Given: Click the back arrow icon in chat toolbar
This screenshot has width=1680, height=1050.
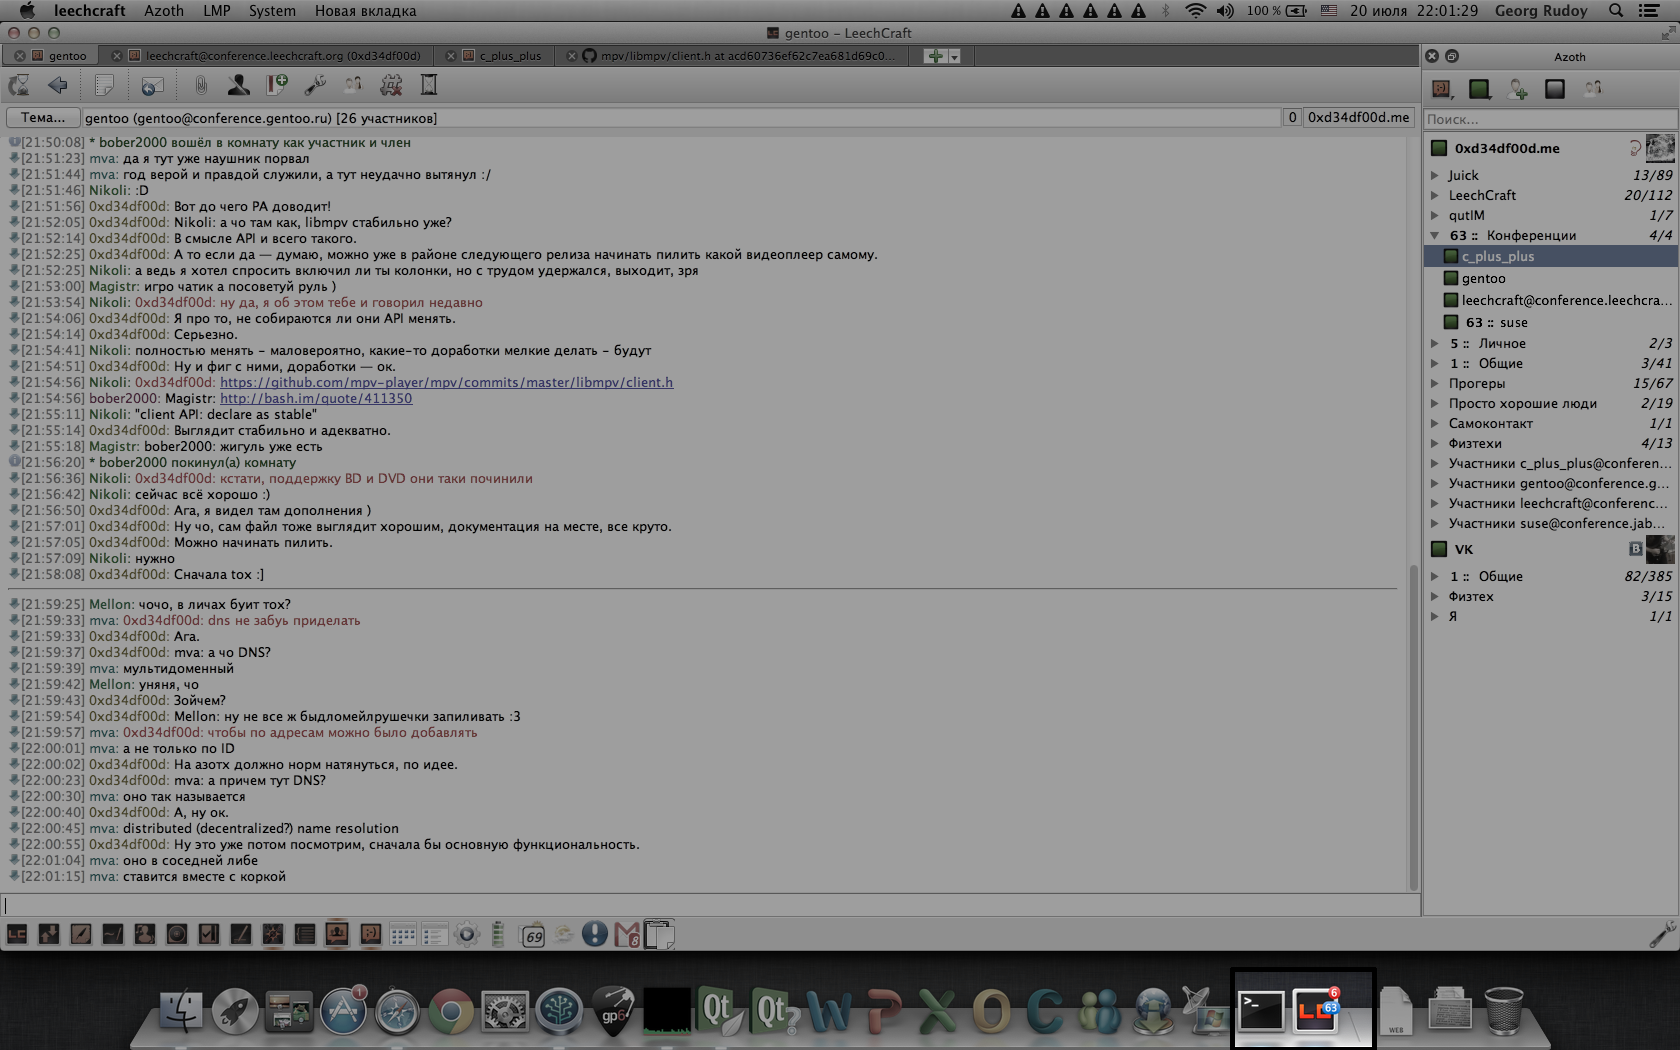Looking at the screenshot, I should pyautogui.click(x=57, y=86).
